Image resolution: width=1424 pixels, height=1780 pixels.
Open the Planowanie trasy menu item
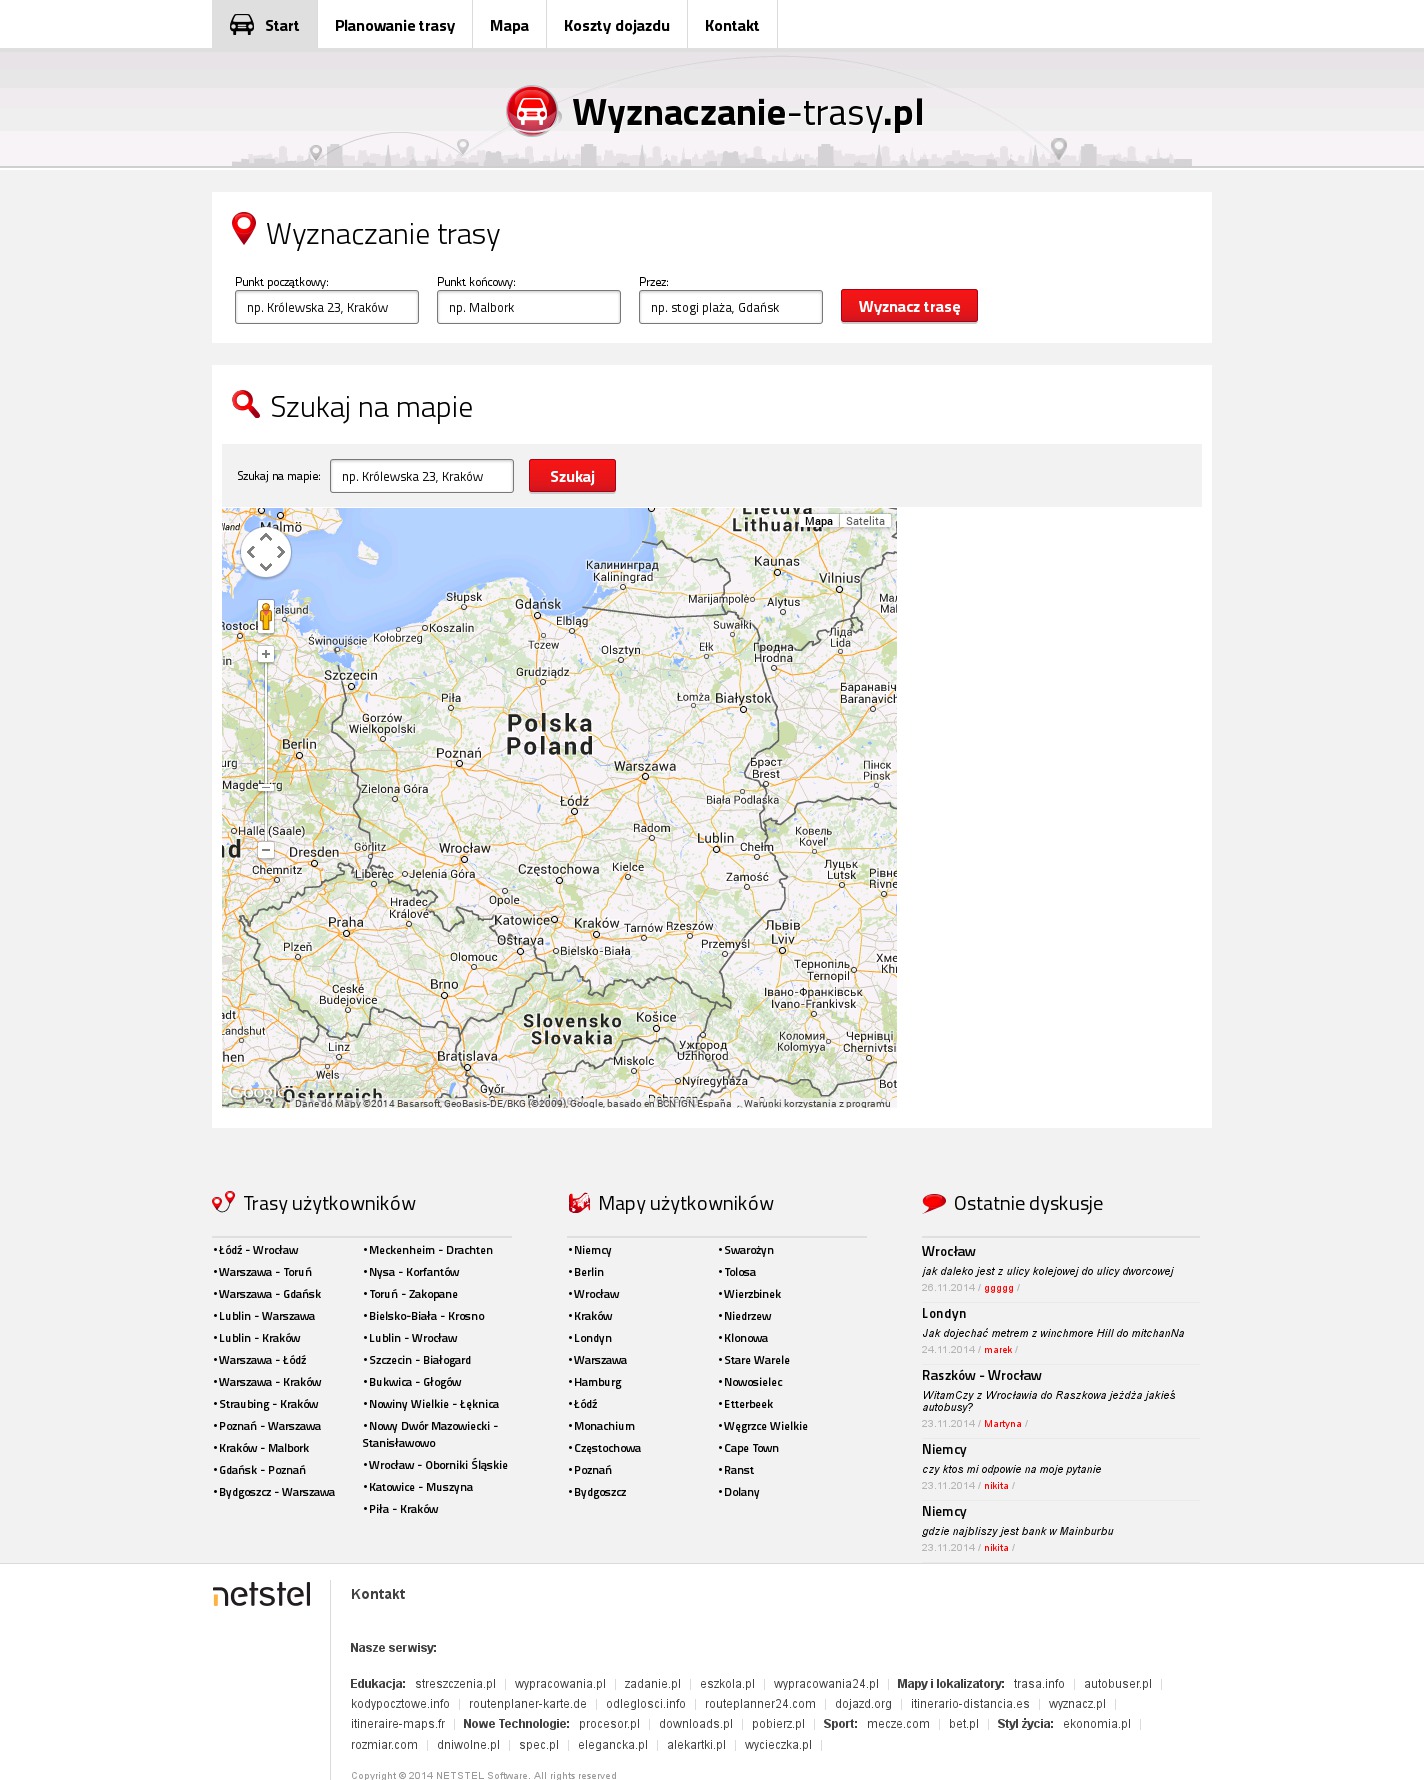coord(395,25)
